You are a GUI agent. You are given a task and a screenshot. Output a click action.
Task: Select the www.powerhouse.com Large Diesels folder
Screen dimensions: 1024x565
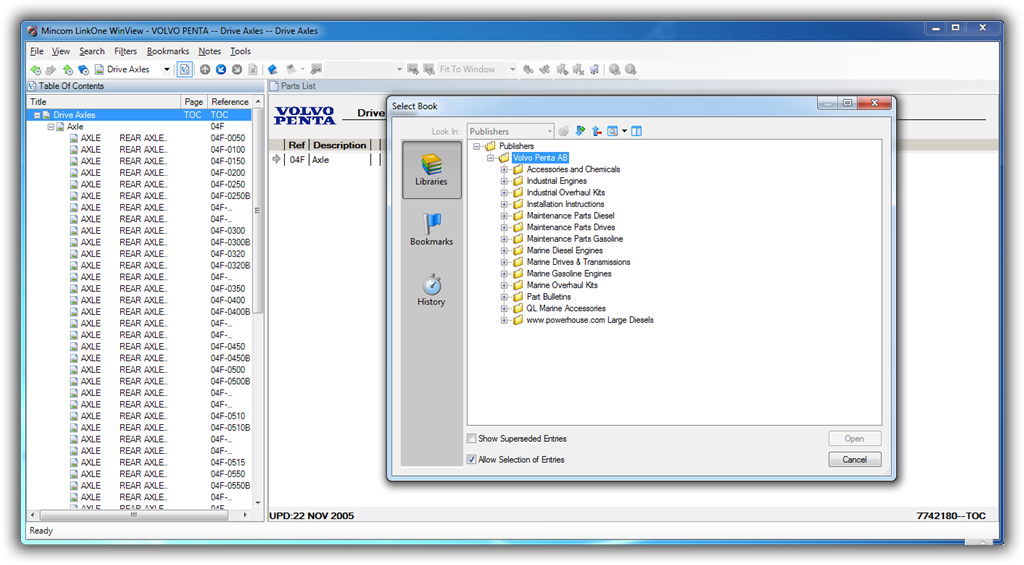590,320
